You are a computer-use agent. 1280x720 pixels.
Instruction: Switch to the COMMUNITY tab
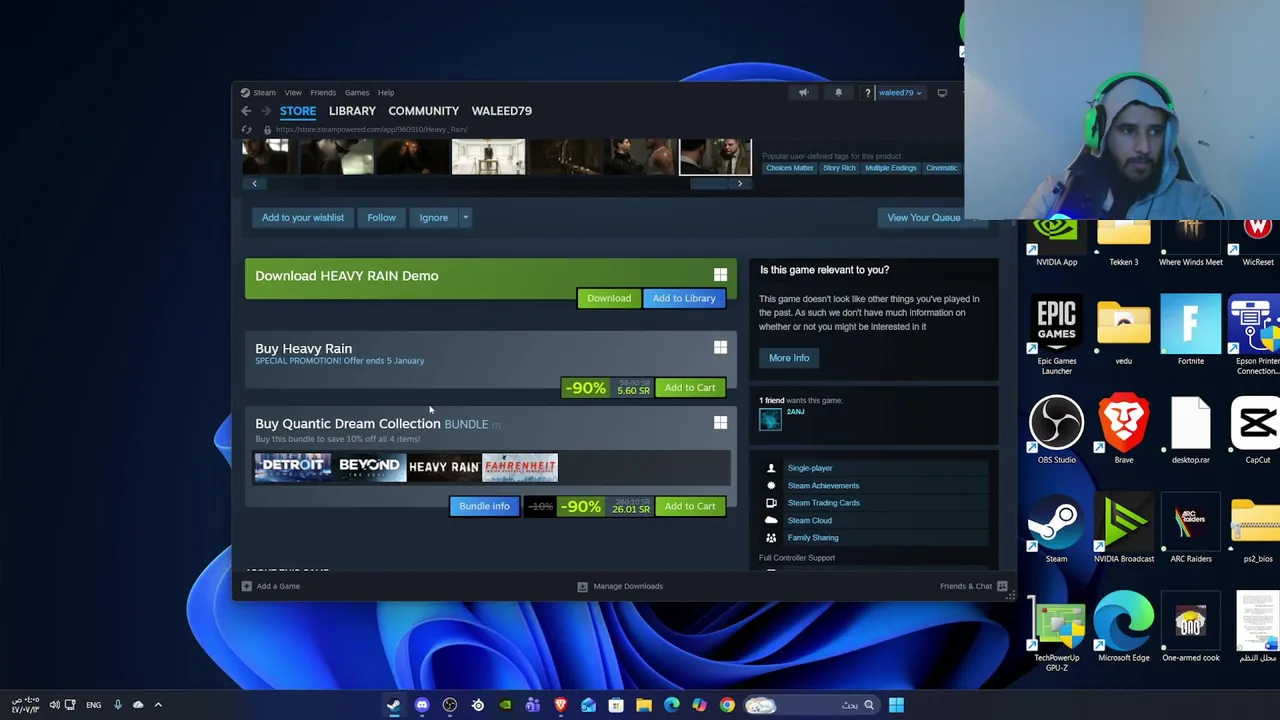pyautogui.click(x=424, y=111)
